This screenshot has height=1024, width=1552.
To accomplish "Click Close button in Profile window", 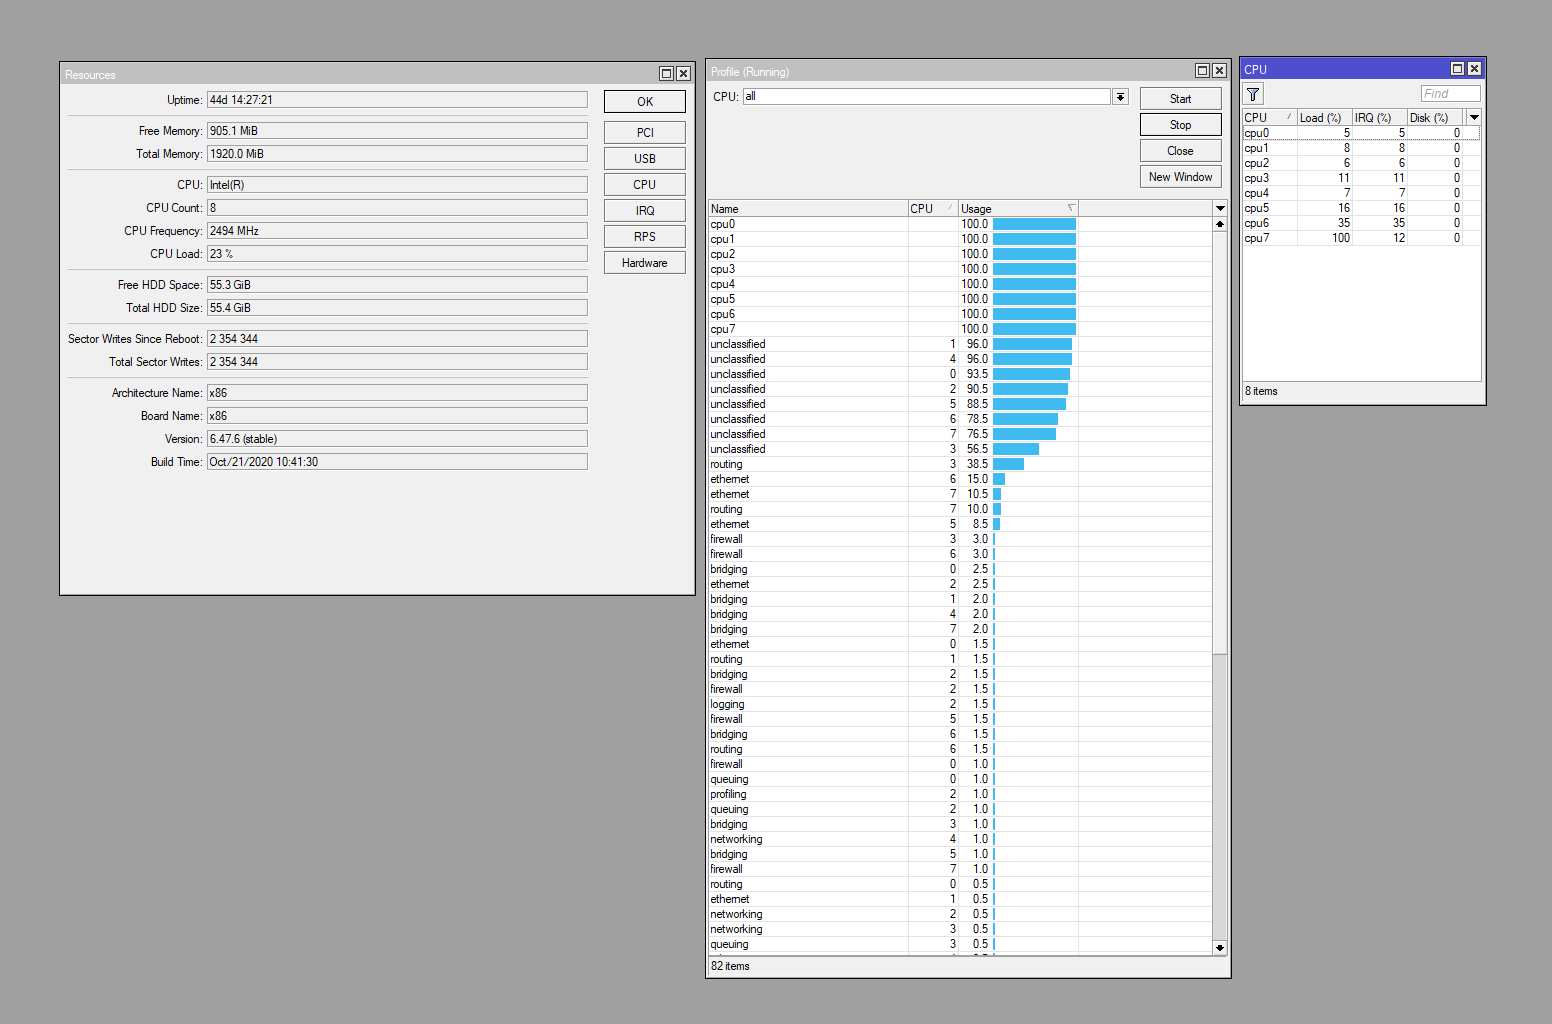I will 1181,151.
